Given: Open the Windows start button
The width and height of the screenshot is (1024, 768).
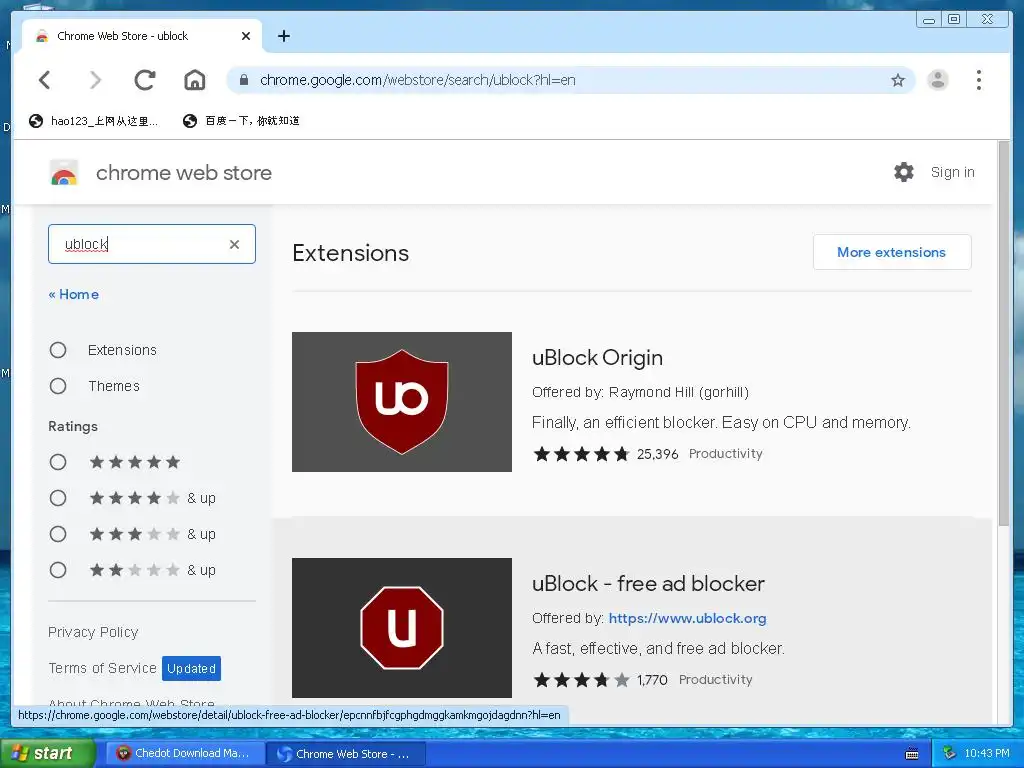Looking at the screenshot, I should [47, 753].
